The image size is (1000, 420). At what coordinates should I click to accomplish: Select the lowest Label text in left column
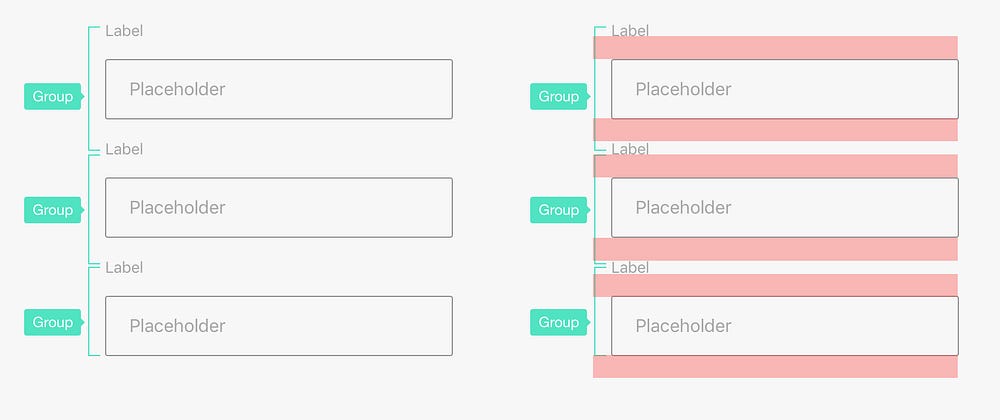(x=124, y=267)
